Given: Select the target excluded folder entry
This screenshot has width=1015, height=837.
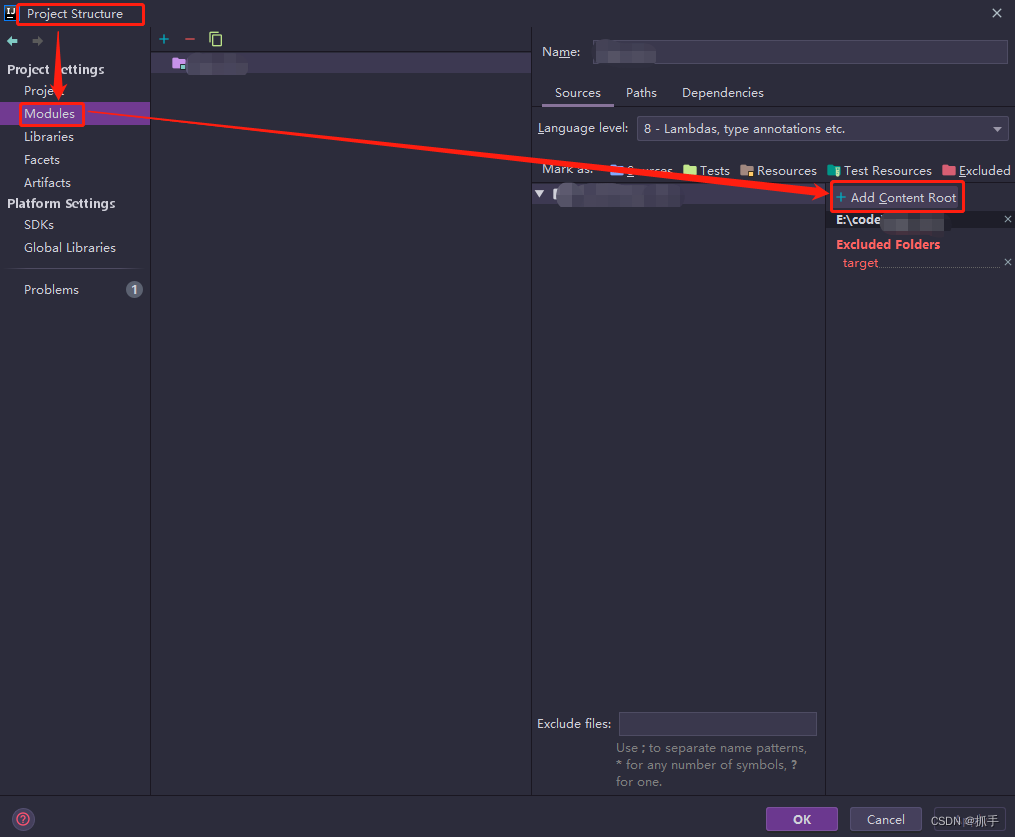Looking at the screenshot, I should tap(860, 263).
